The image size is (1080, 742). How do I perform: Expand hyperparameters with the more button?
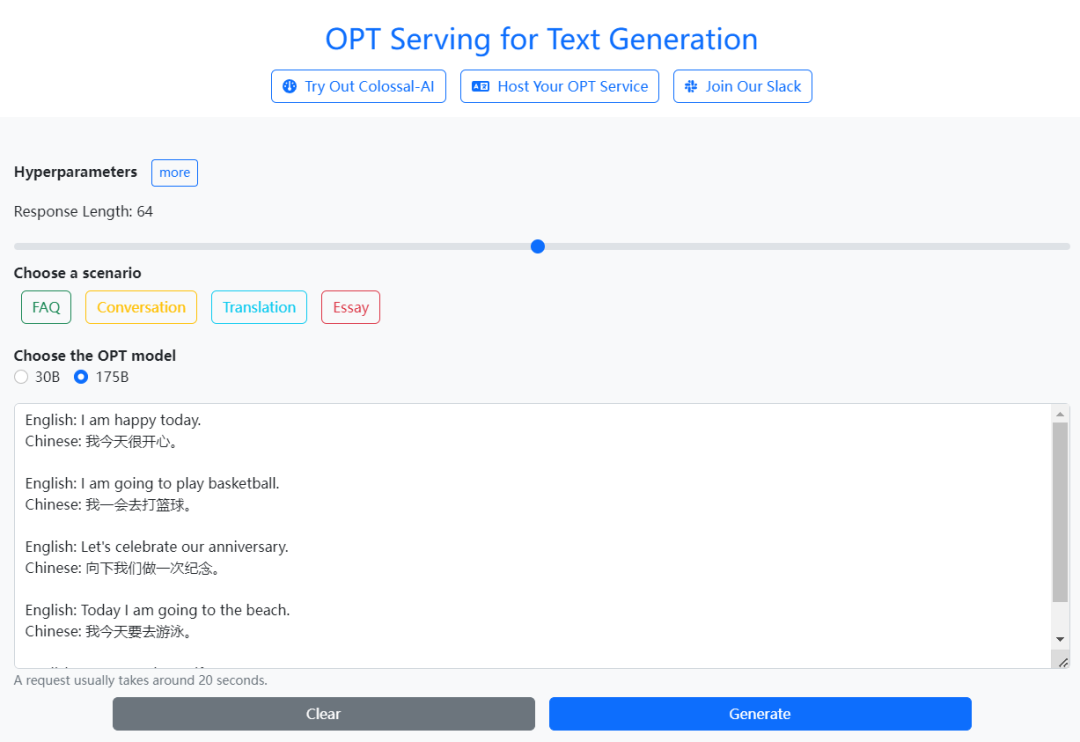174,173
